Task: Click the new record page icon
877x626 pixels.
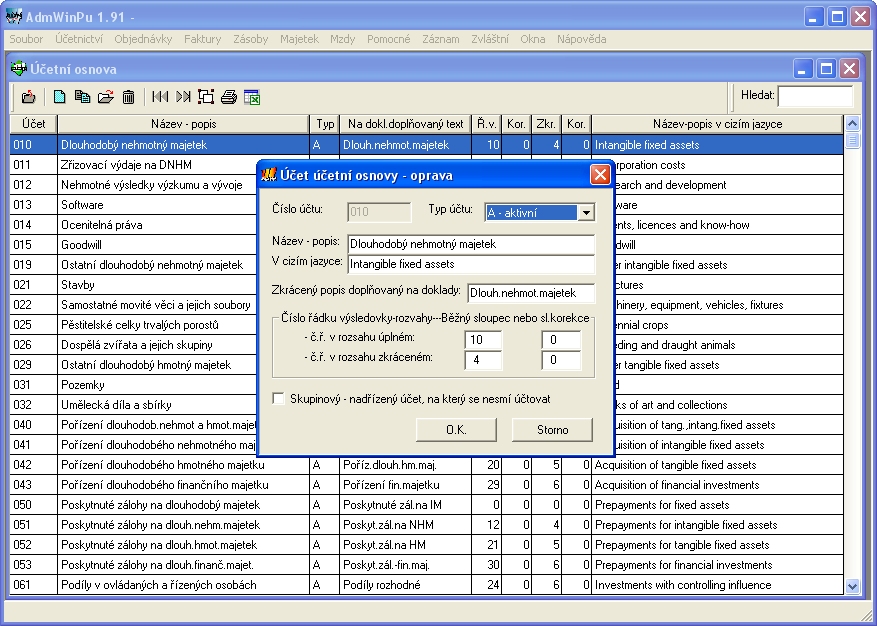Action: [x=60, y=97]
